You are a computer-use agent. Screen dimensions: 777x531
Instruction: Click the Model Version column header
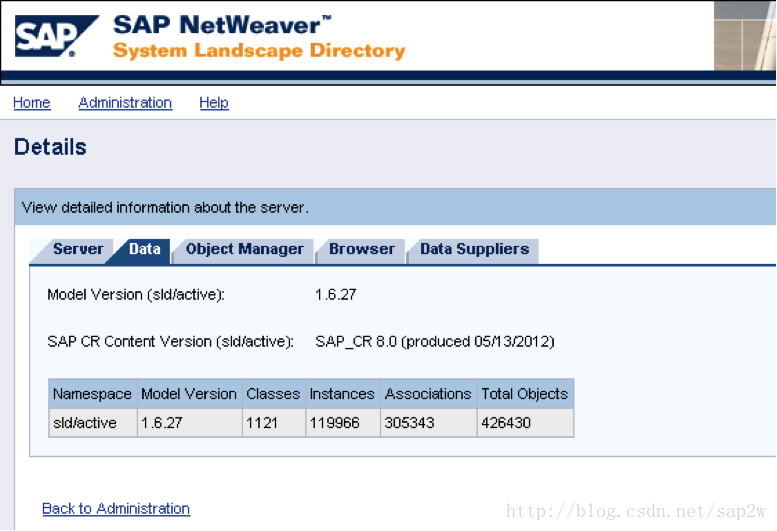[x=190, y=394]
